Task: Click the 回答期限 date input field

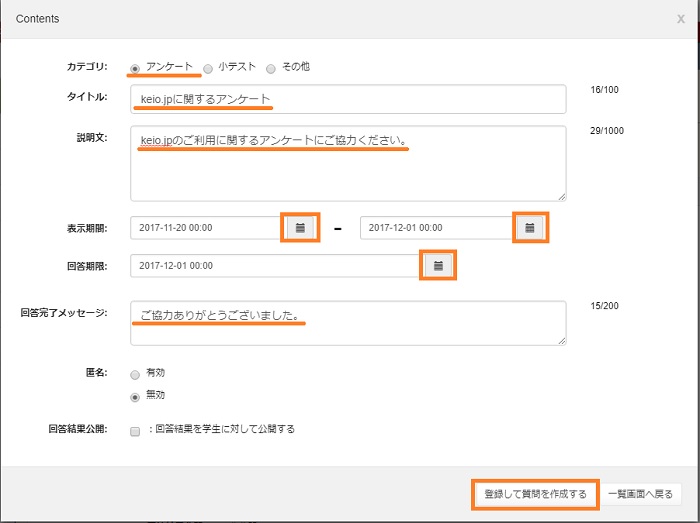Action: [275, 266]
